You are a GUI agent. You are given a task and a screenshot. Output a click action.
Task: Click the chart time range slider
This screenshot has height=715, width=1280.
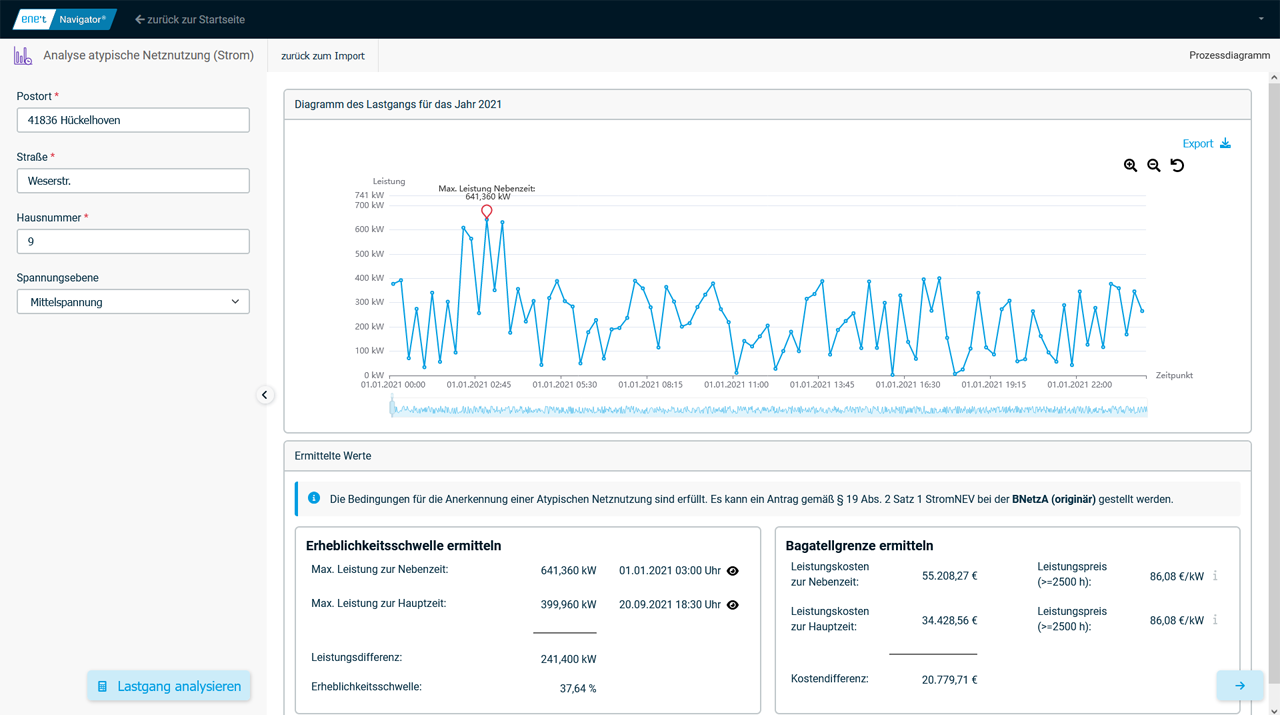[768, 409]
